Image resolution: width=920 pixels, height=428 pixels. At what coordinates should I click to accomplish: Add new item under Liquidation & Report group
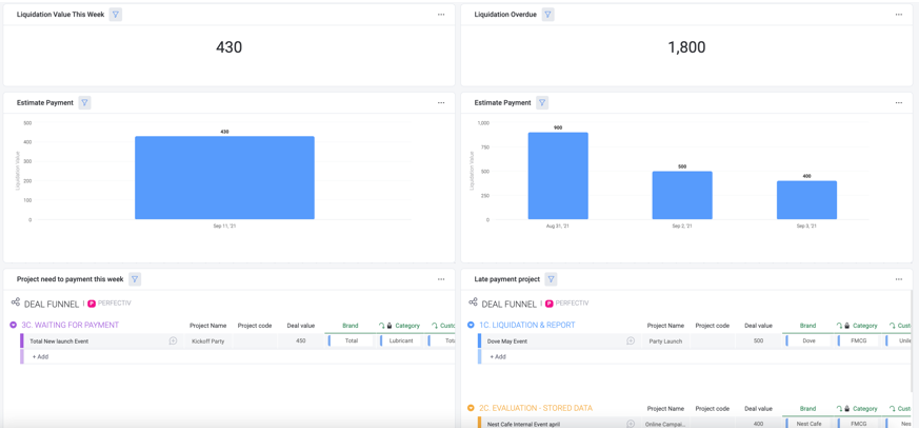pos(498,357)
